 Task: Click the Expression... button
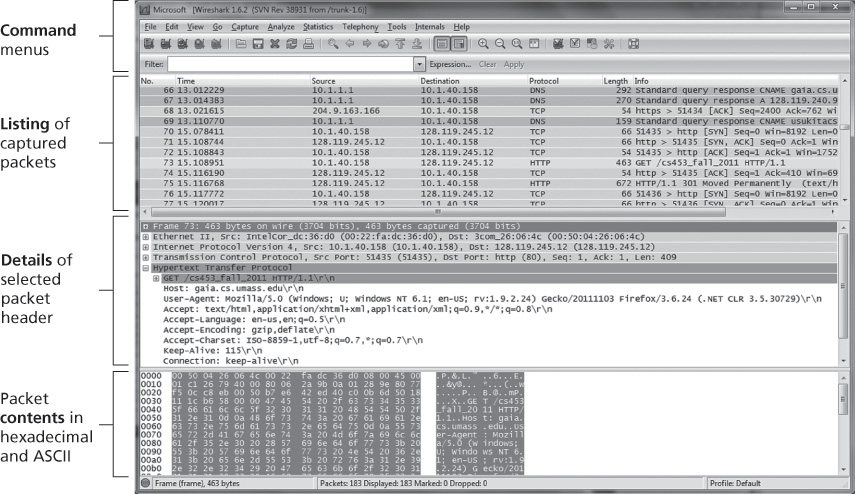(453, 64)
